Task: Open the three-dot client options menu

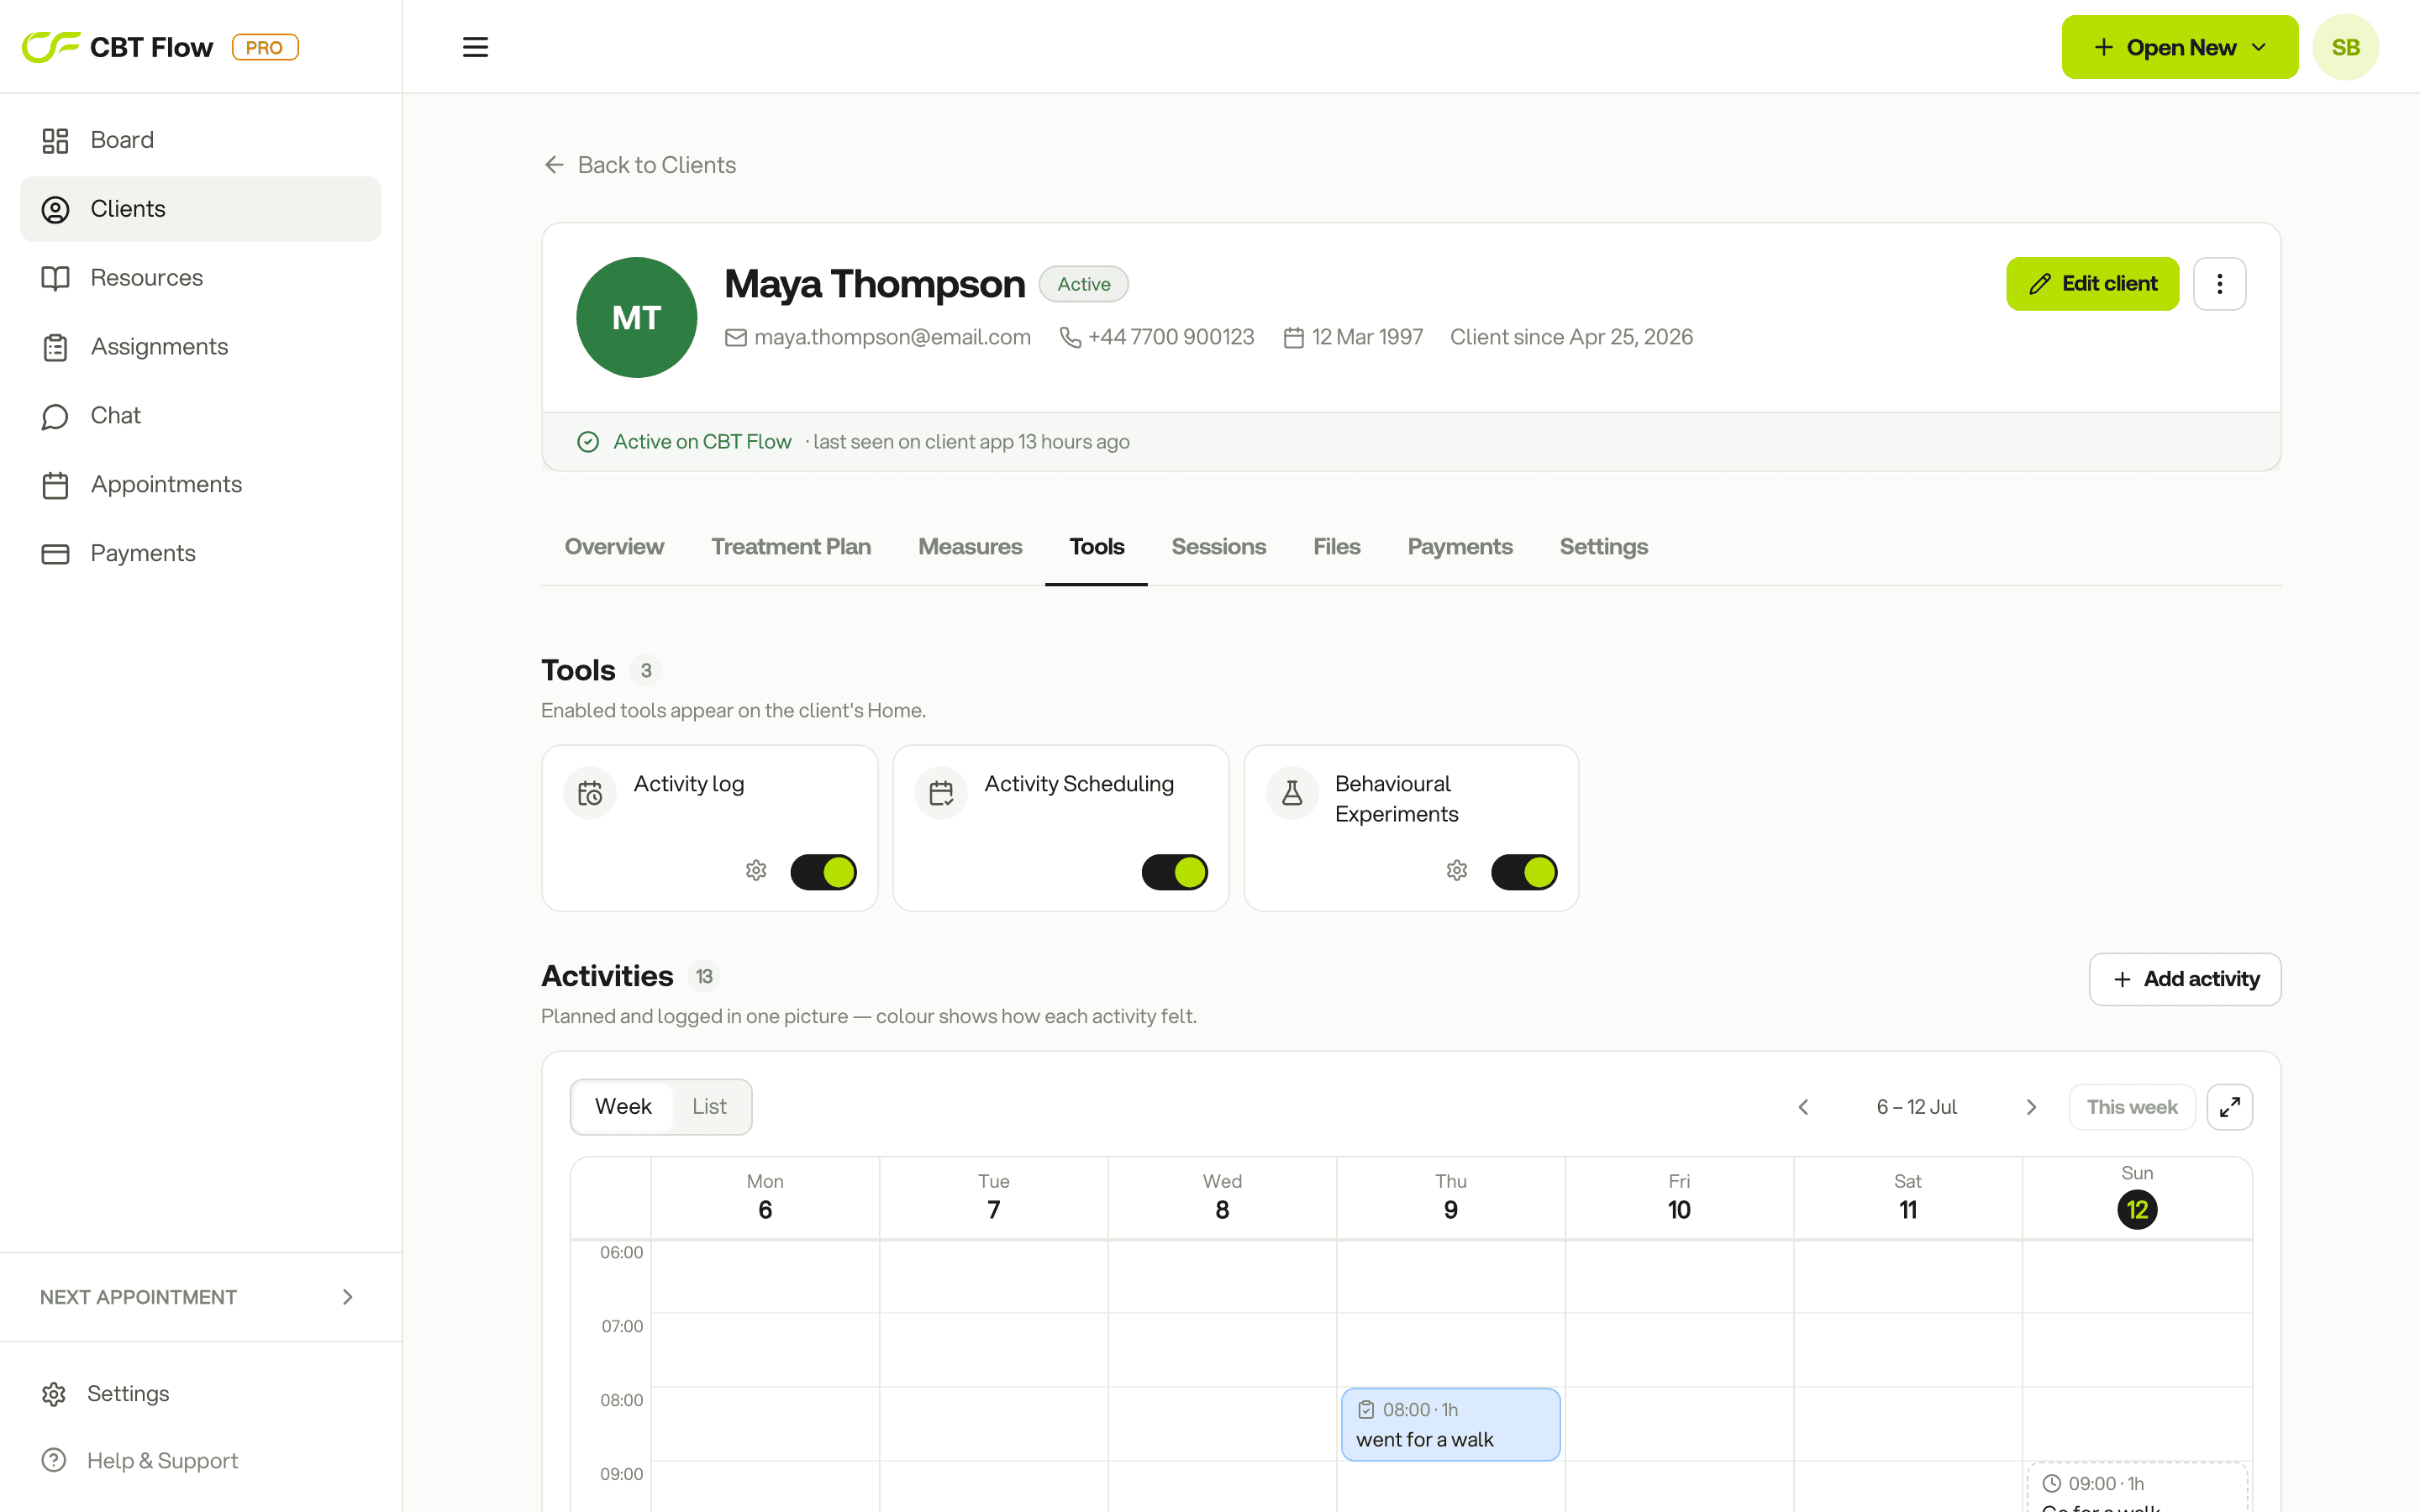Action: tap(2219, 284)
